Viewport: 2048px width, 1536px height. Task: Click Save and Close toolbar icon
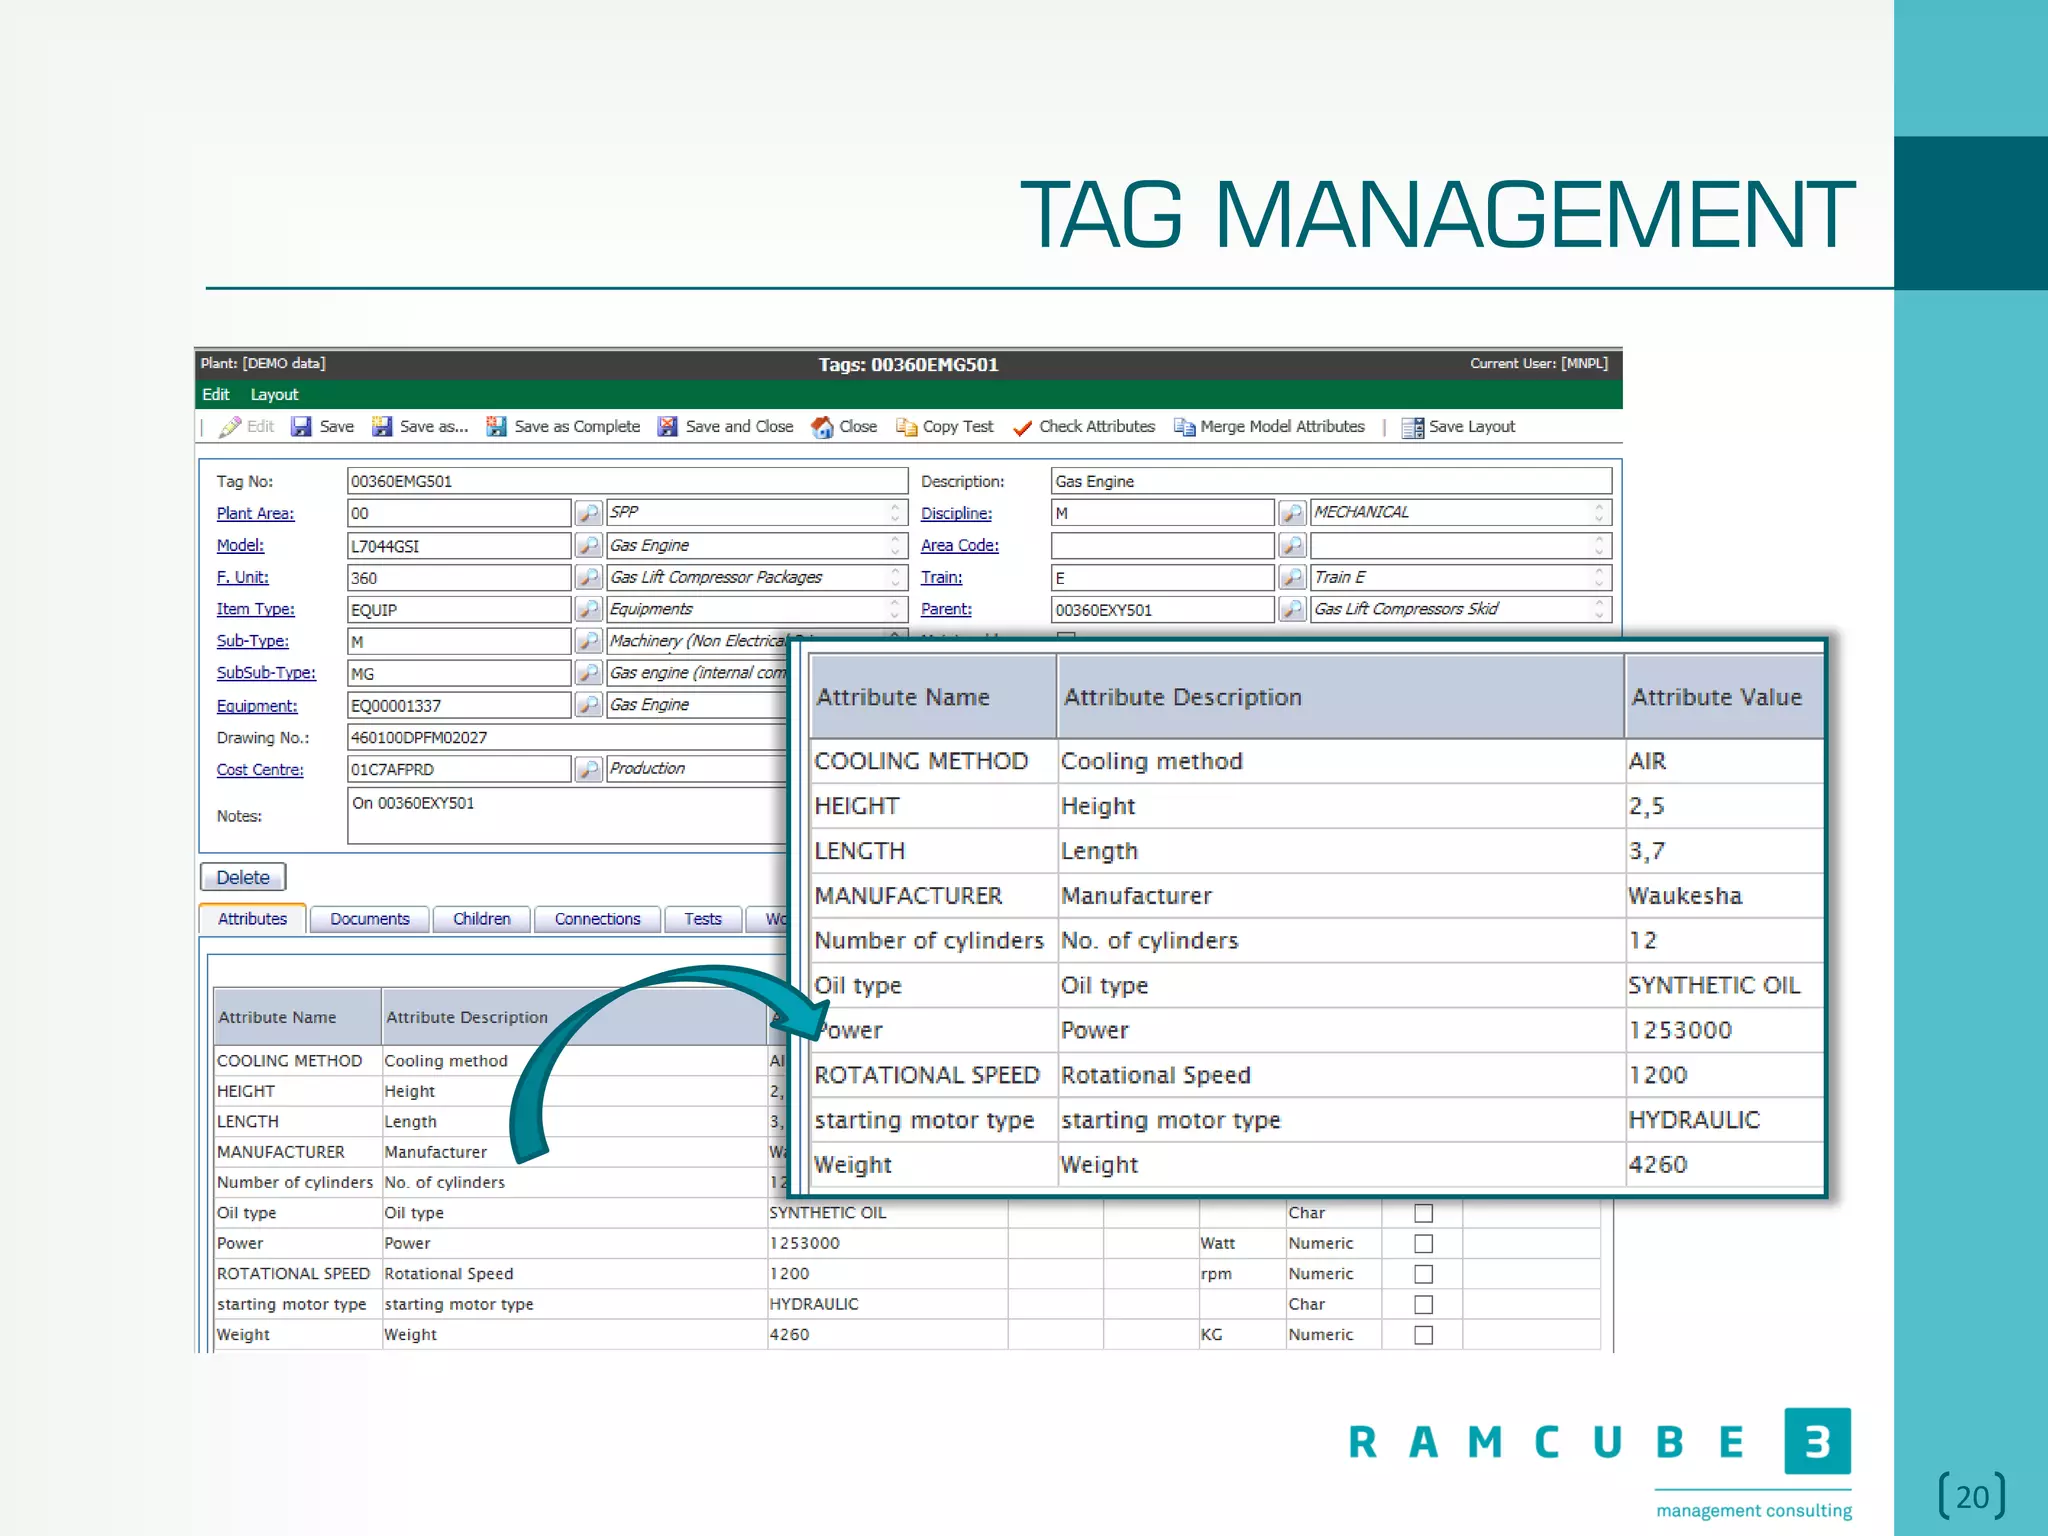click(x=667, y=427)
